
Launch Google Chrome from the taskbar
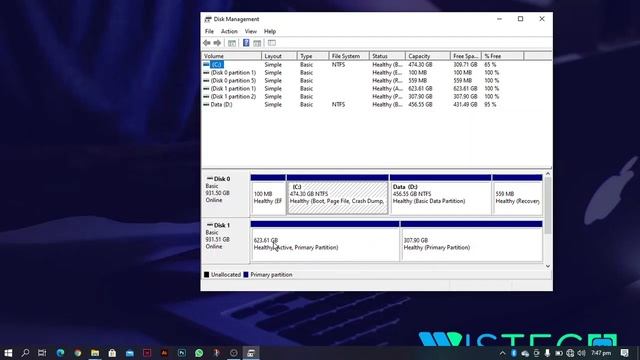[78, 353]
